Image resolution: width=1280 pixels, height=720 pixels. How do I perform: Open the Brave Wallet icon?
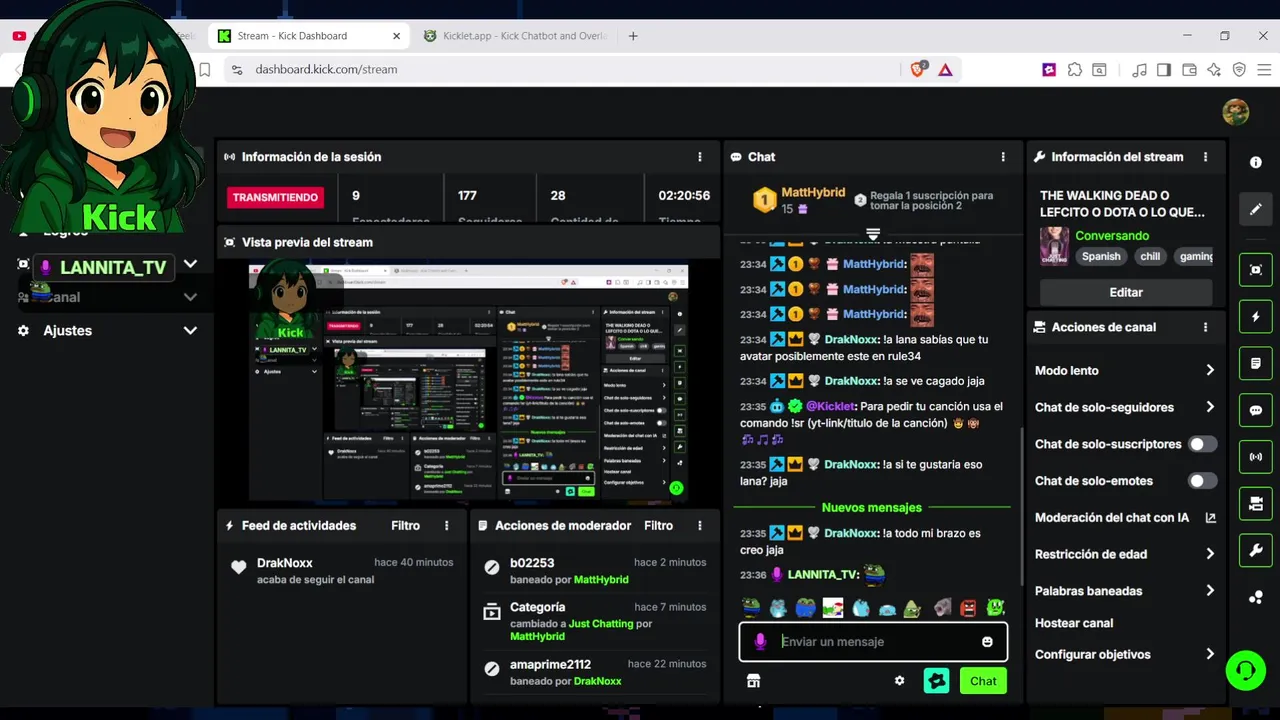coord(1189,69)
